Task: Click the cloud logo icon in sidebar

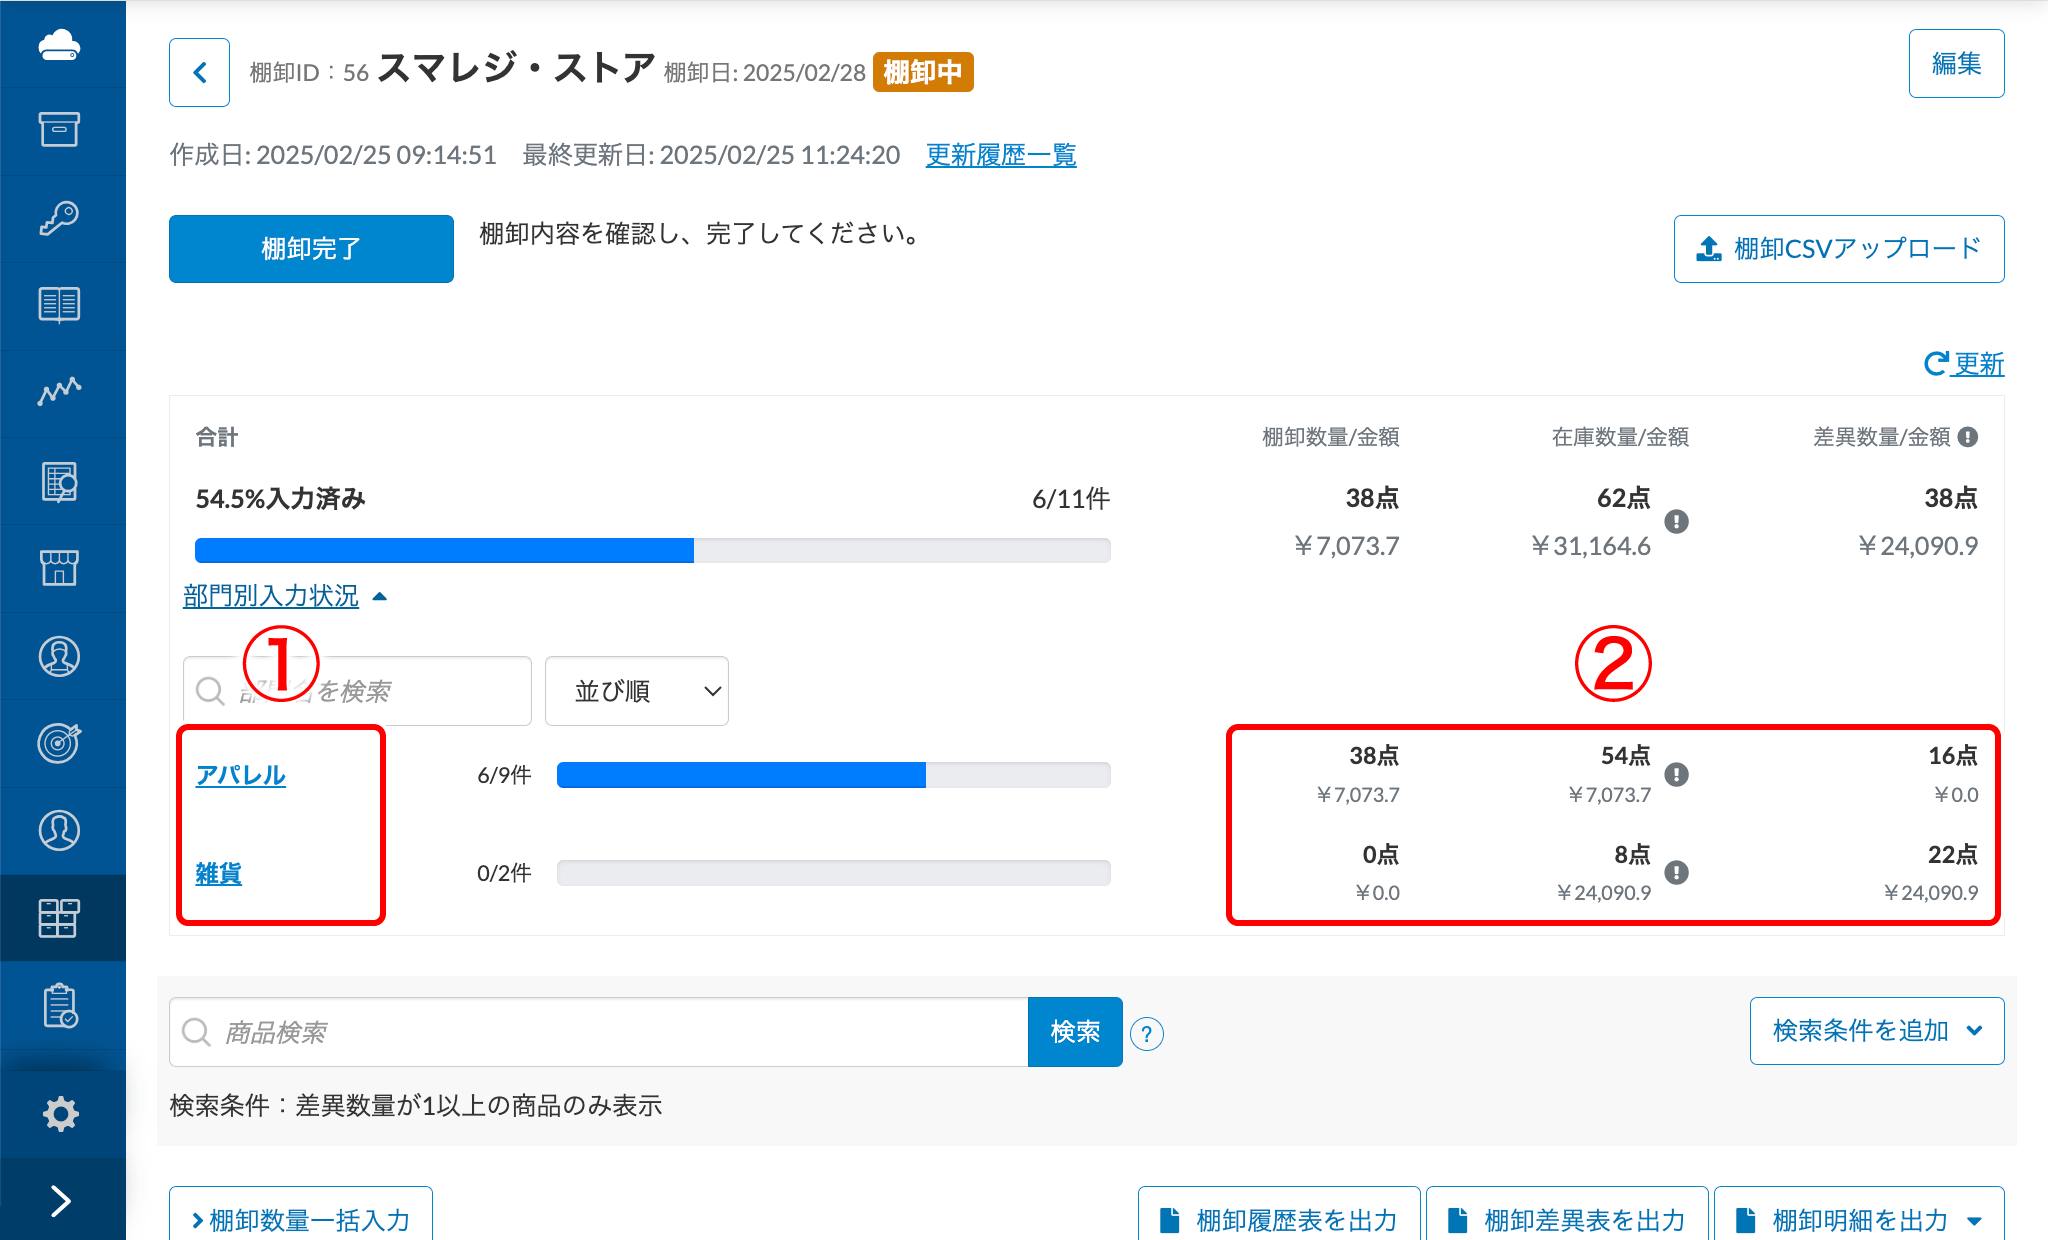Action: [x=59, y=45]
